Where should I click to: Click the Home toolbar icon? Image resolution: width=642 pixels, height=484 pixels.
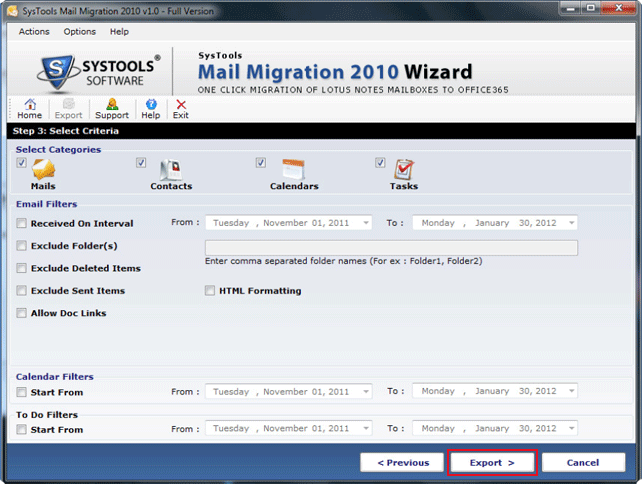pos(29,109)
